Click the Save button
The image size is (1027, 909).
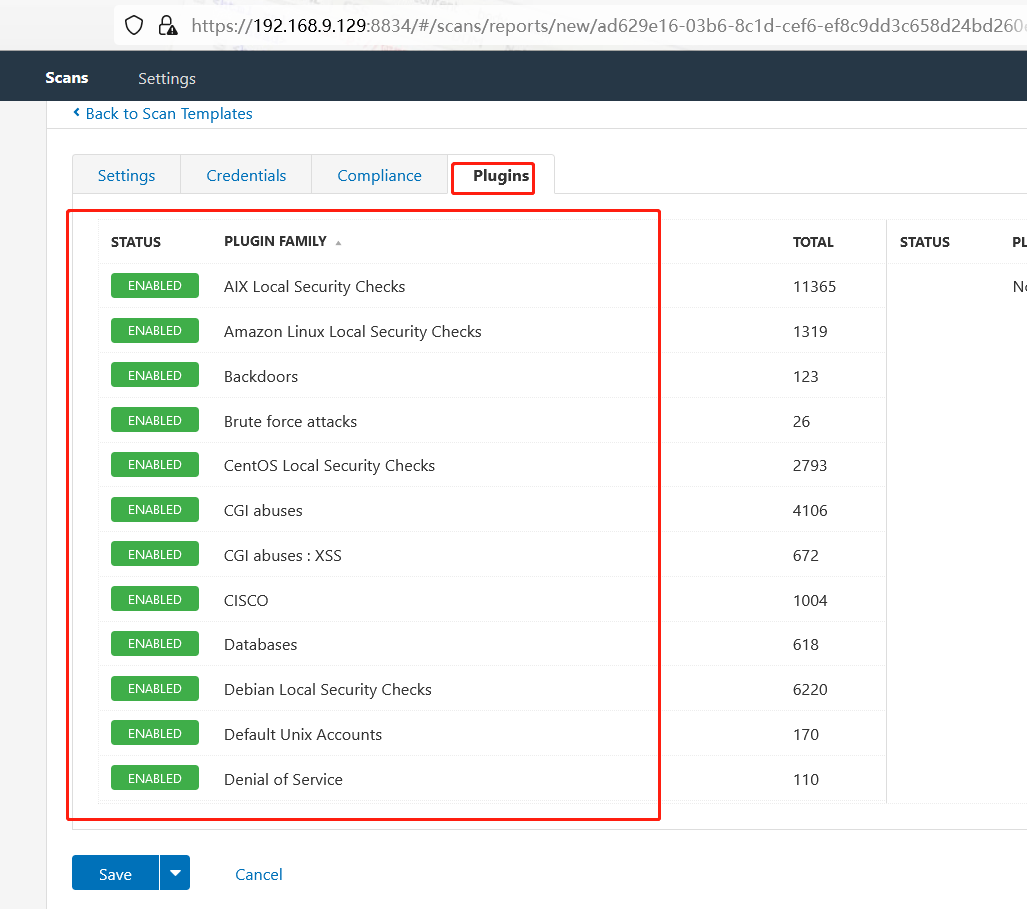115,873
